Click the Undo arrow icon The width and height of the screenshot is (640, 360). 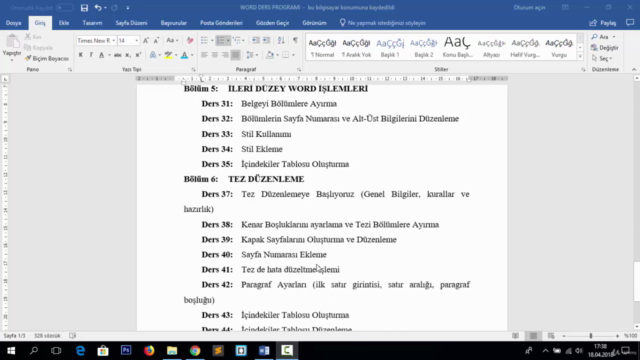(98, 8)
